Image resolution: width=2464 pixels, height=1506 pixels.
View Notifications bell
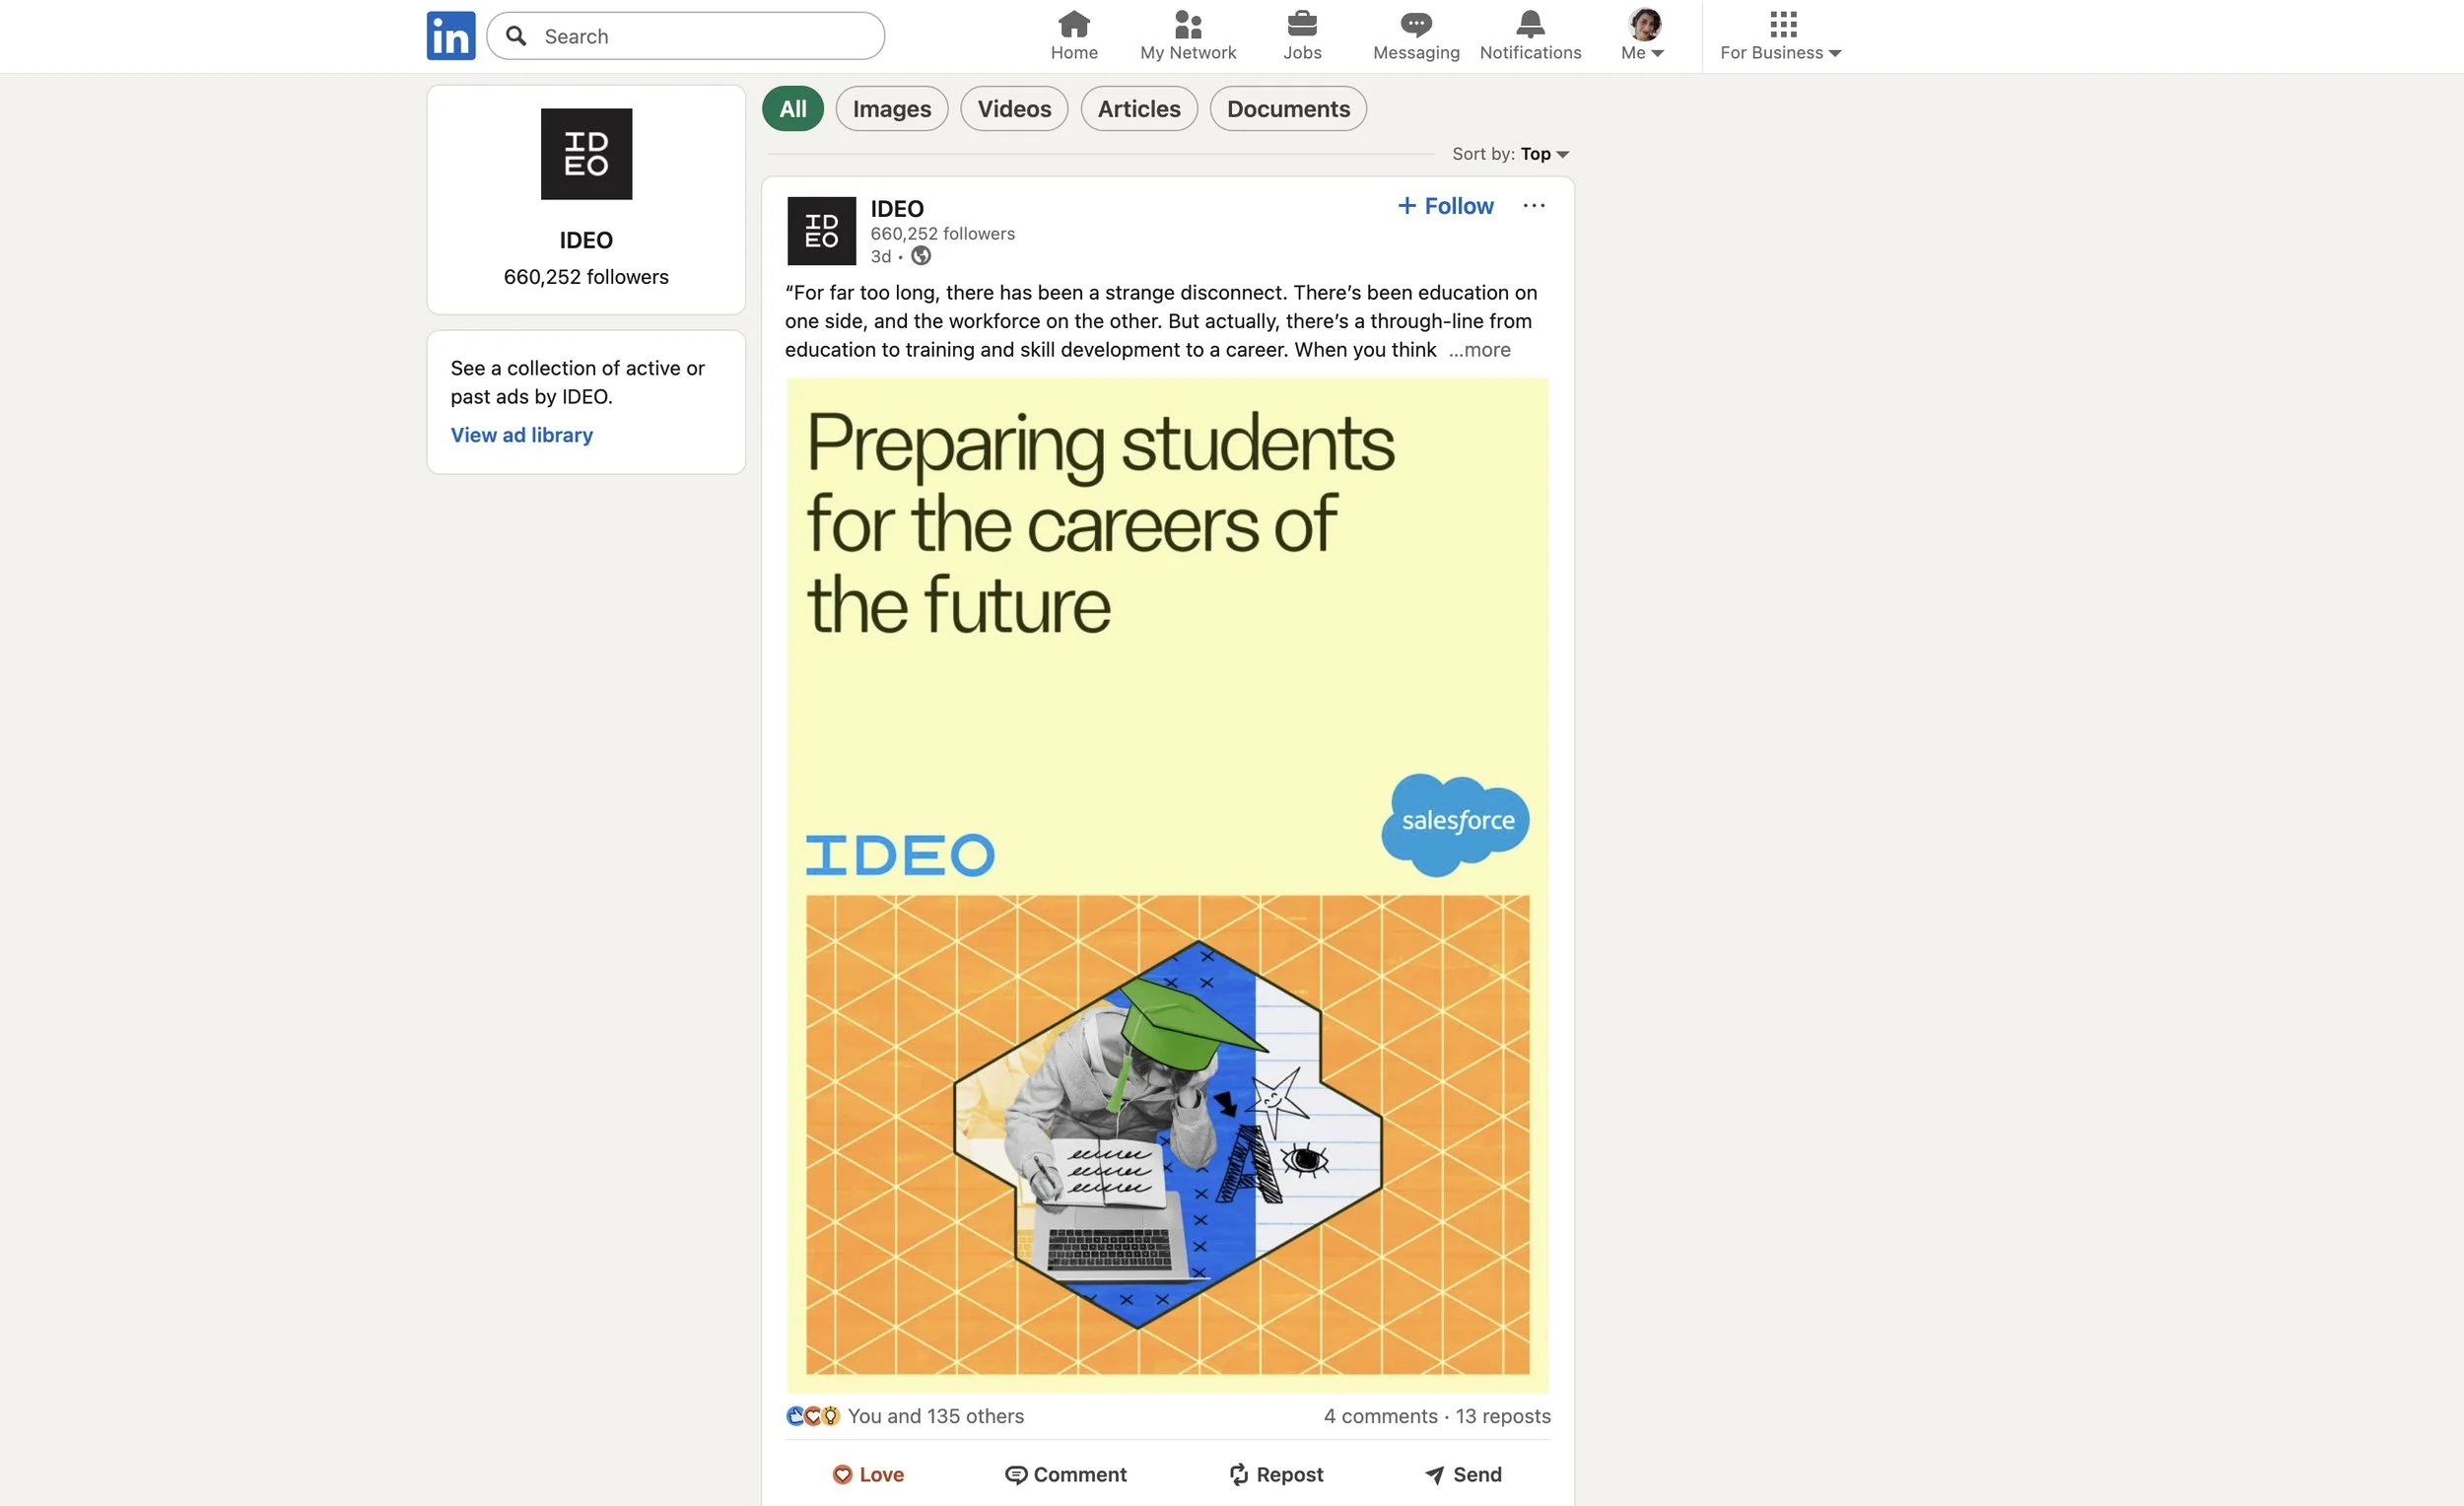(x=1530, y=36)
